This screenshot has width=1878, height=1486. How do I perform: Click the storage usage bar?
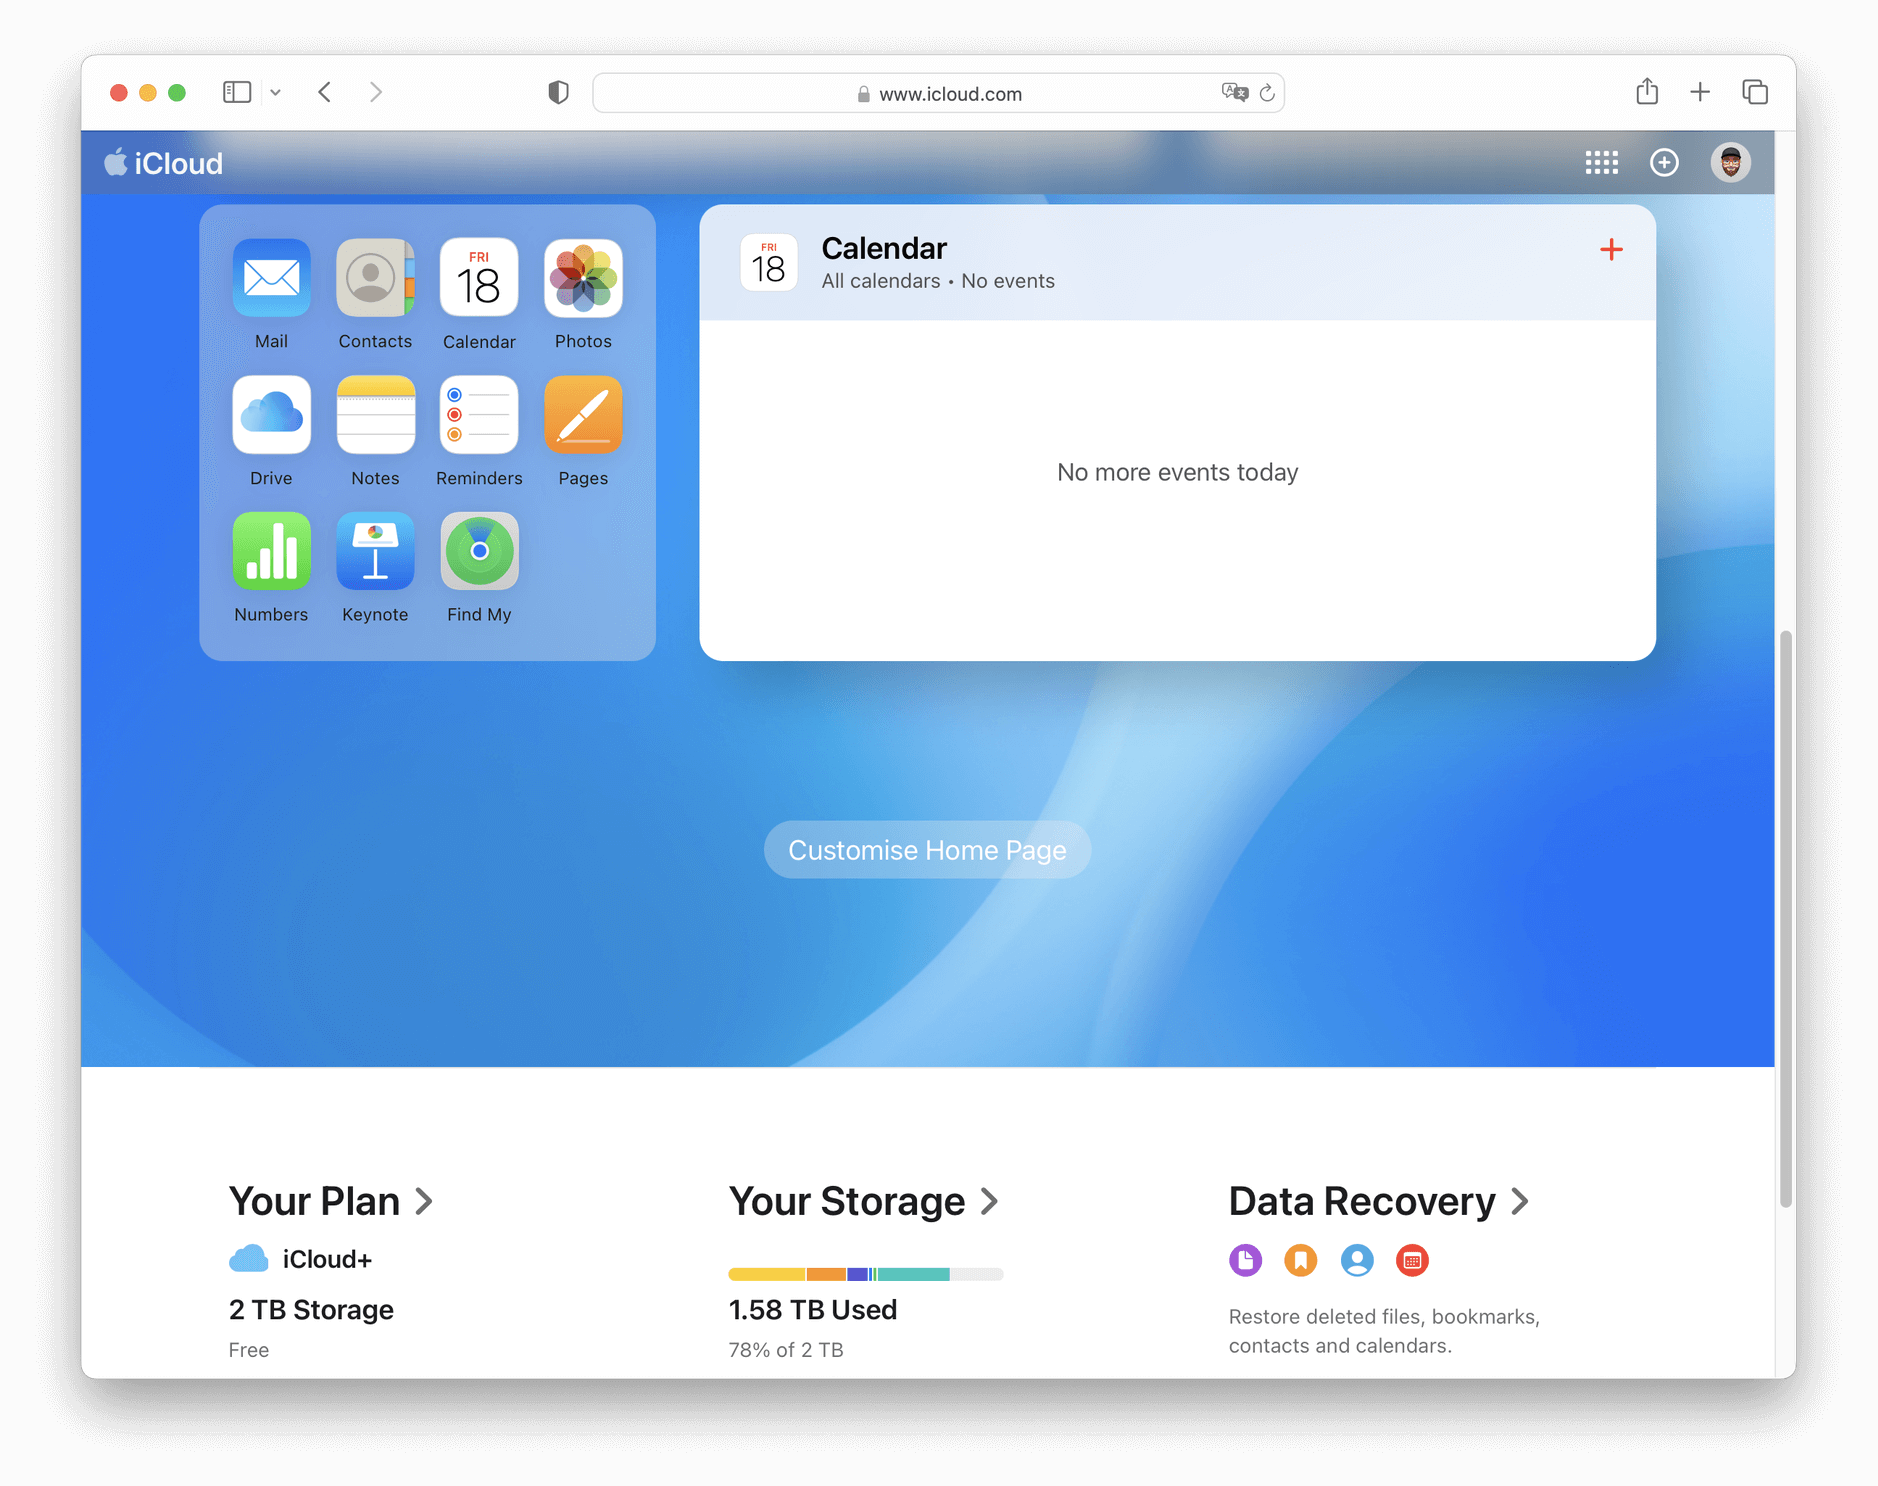coord(865,1274)
